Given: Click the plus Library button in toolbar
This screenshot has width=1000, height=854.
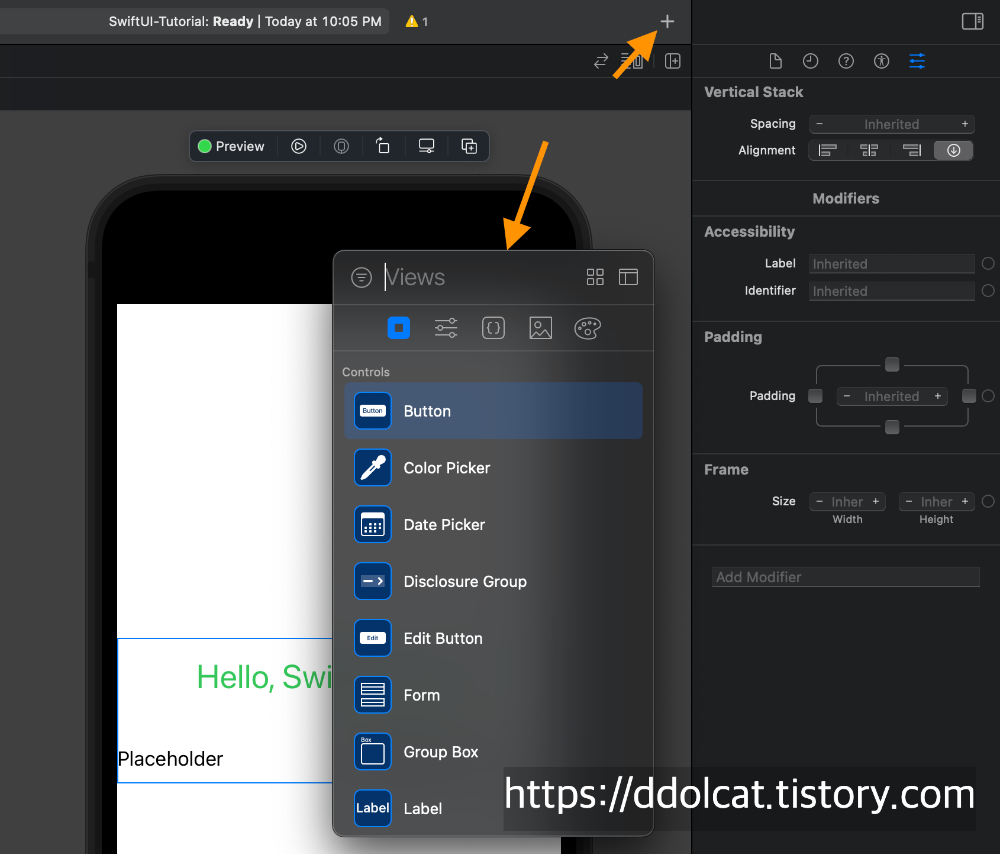Looking at the screenshot, I should (667, 21).
